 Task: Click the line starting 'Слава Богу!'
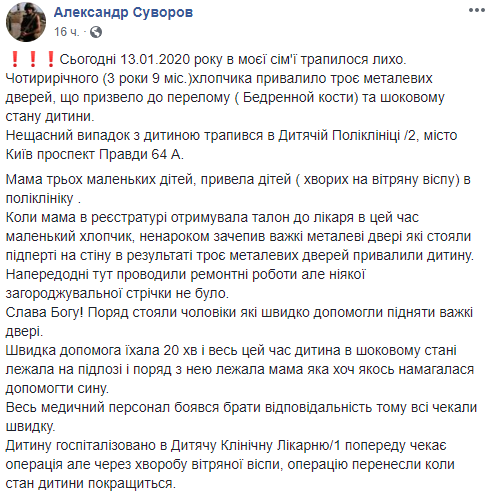coord(239,313)
